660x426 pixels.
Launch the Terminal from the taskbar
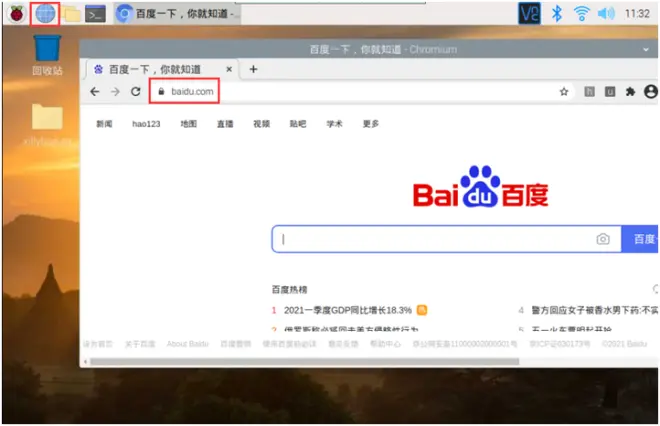pyautogui.click(x=96, y=14)
